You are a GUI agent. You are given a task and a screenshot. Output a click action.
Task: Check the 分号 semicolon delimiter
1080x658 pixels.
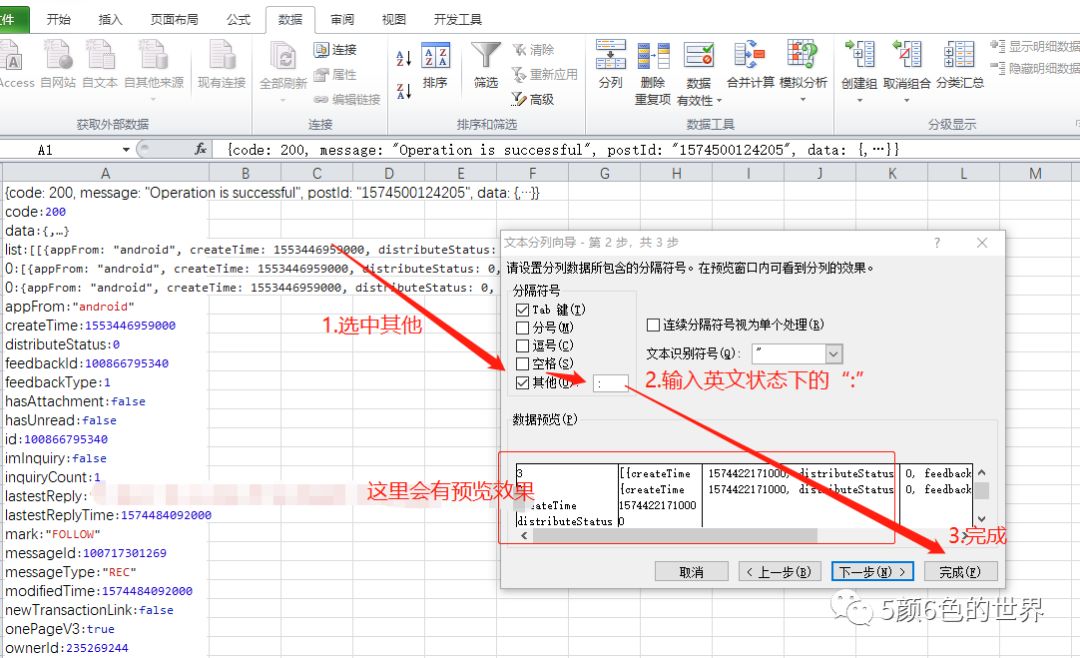coord(522,328)
